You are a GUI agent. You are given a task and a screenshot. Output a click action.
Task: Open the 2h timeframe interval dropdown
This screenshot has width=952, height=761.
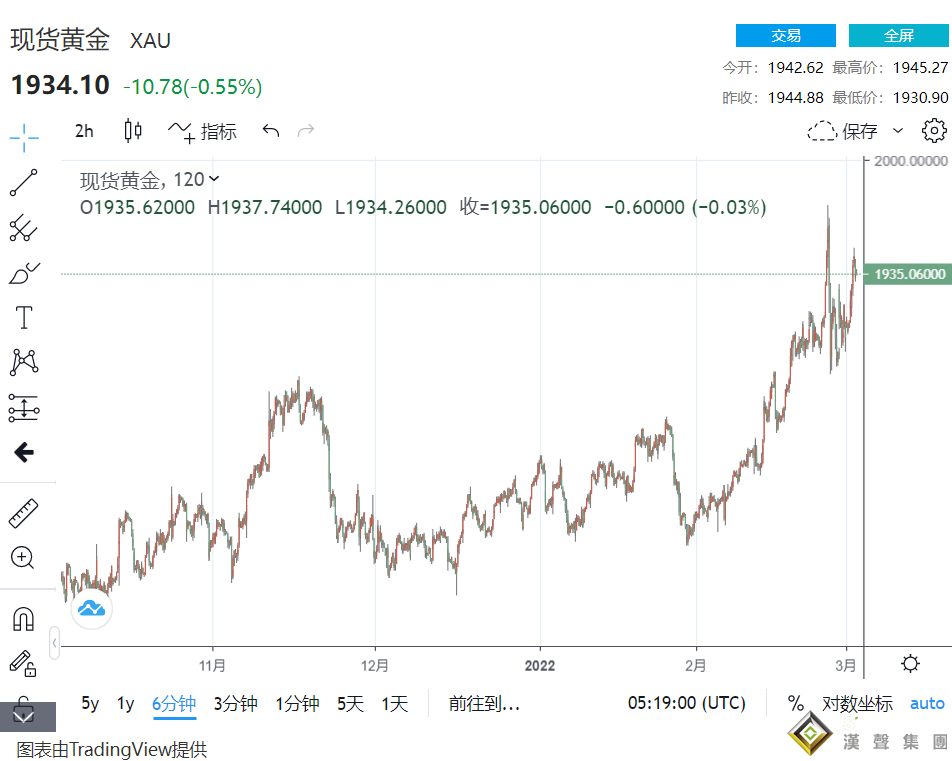point(84,130)
